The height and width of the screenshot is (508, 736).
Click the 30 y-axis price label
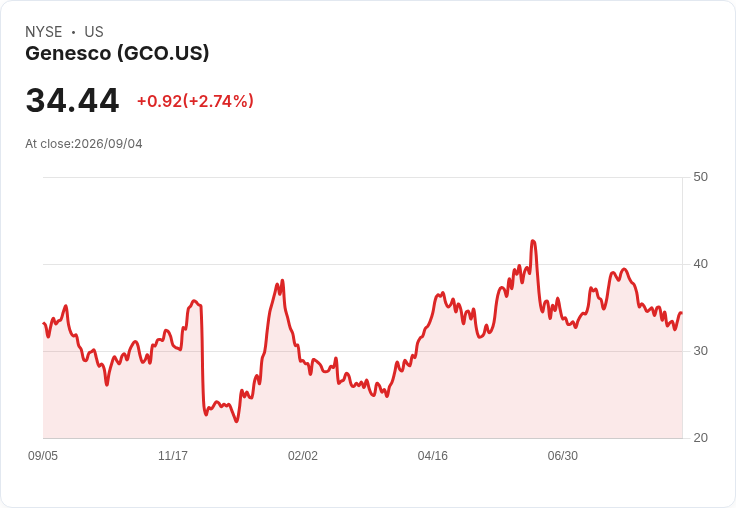click(x=700, y=351)
